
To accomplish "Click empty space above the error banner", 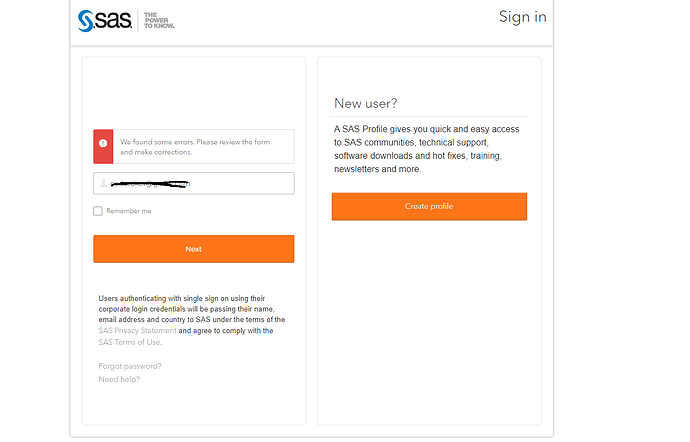I will [194, 95].
